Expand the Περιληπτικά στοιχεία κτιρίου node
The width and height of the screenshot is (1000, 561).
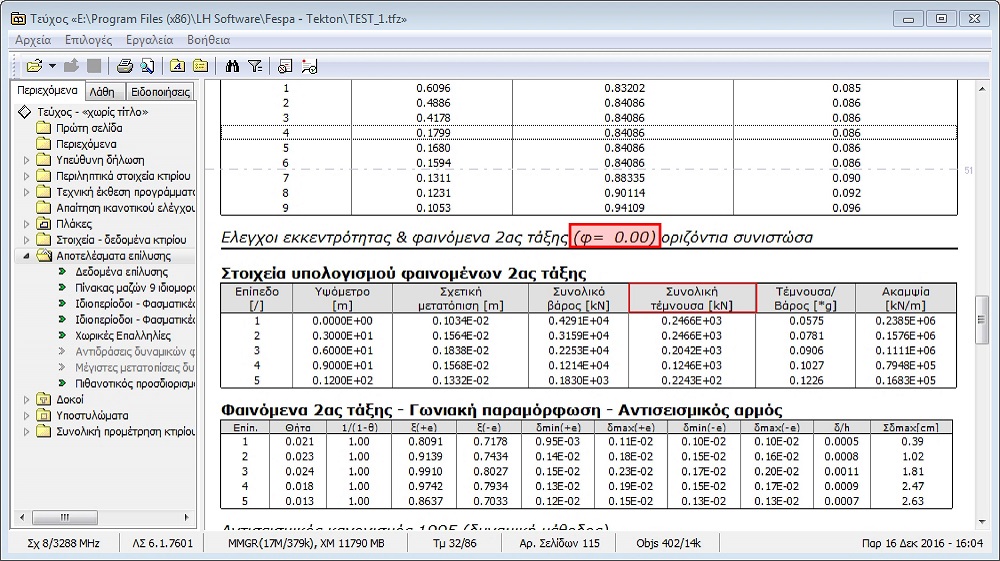click(x=26, y=176)
